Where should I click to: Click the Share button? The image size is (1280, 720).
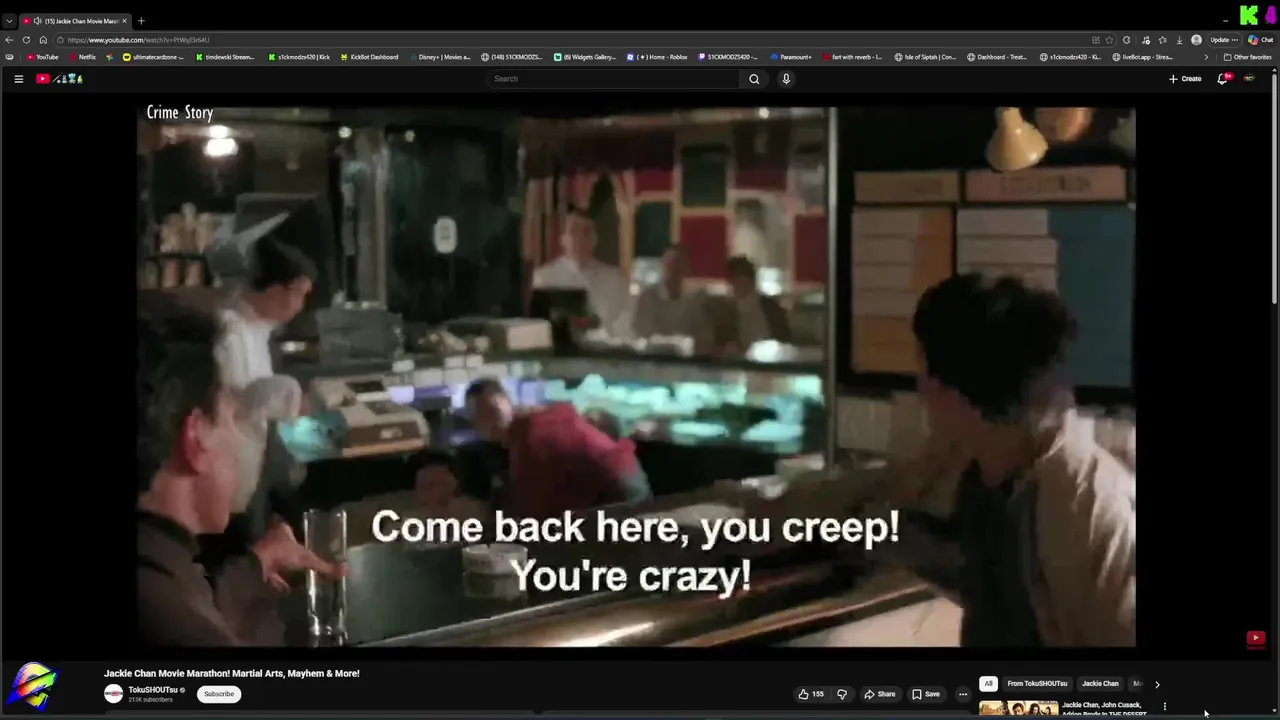point(880,694)
